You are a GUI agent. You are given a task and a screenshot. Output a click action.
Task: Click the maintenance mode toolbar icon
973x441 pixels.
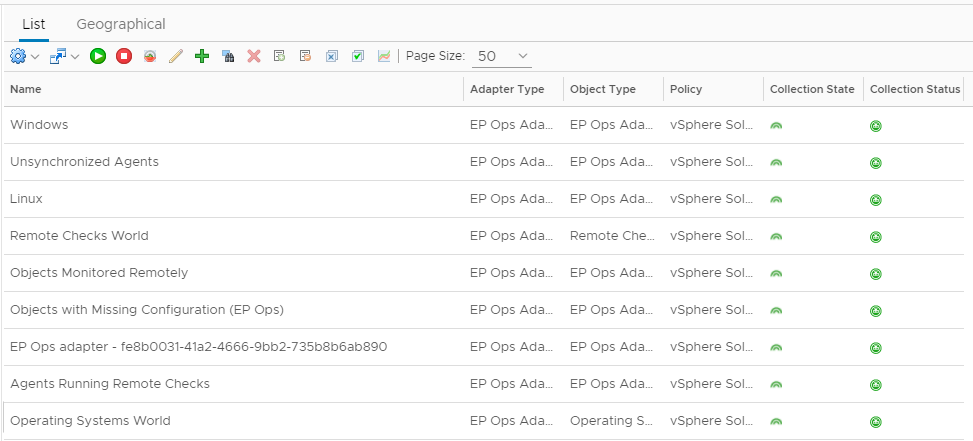pyautogui.click(x=150, y=57)
